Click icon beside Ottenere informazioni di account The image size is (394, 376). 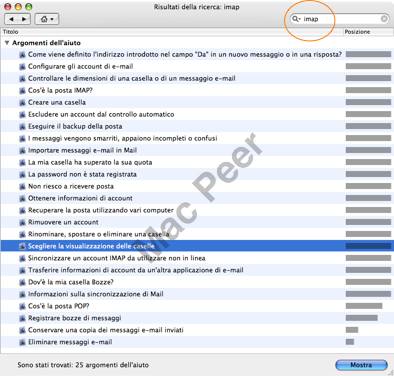(22, 198)
